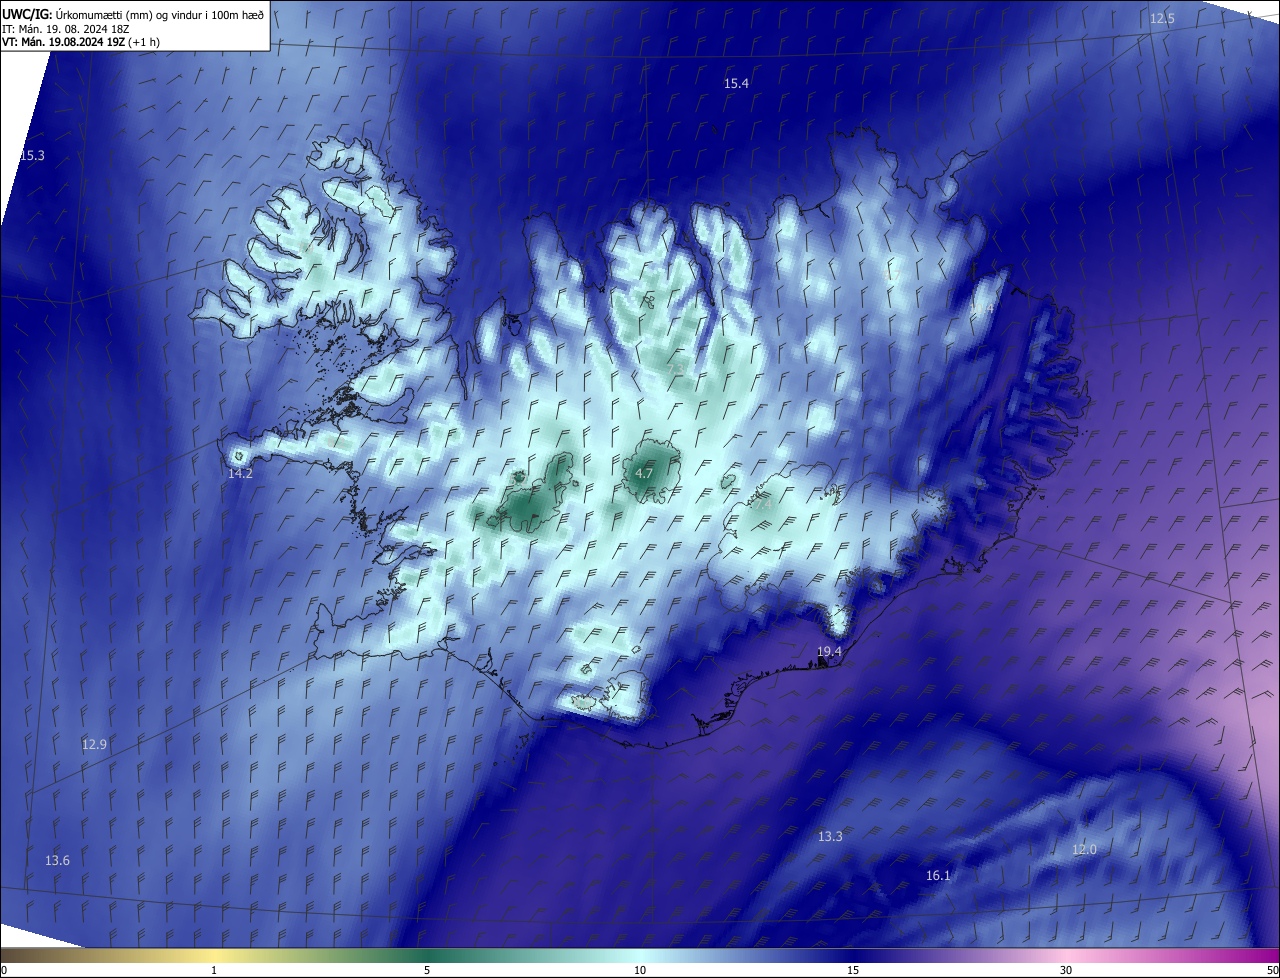Click the 50 tick label on the color scale
Screen dimensions: 1280x978
coord(1272,971)
